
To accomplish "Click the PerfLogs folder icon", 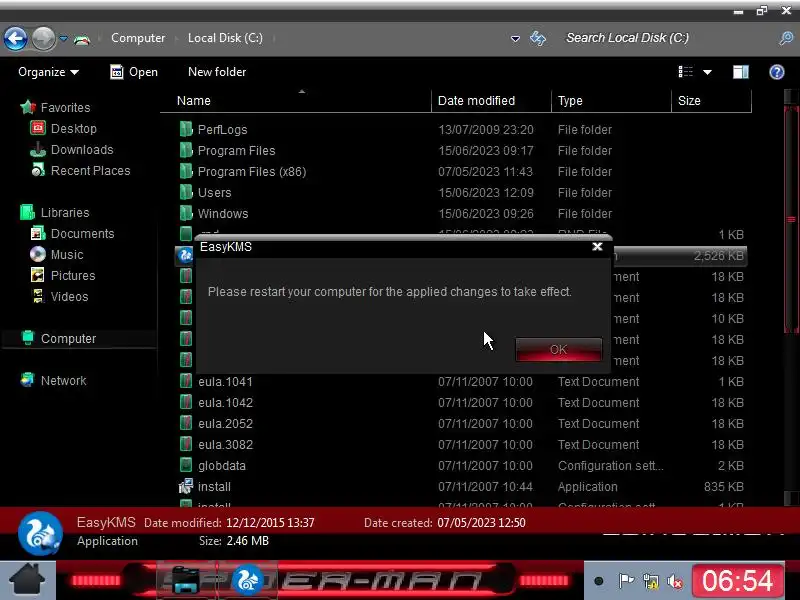I will pyautogui.click(x=186, y=129).
